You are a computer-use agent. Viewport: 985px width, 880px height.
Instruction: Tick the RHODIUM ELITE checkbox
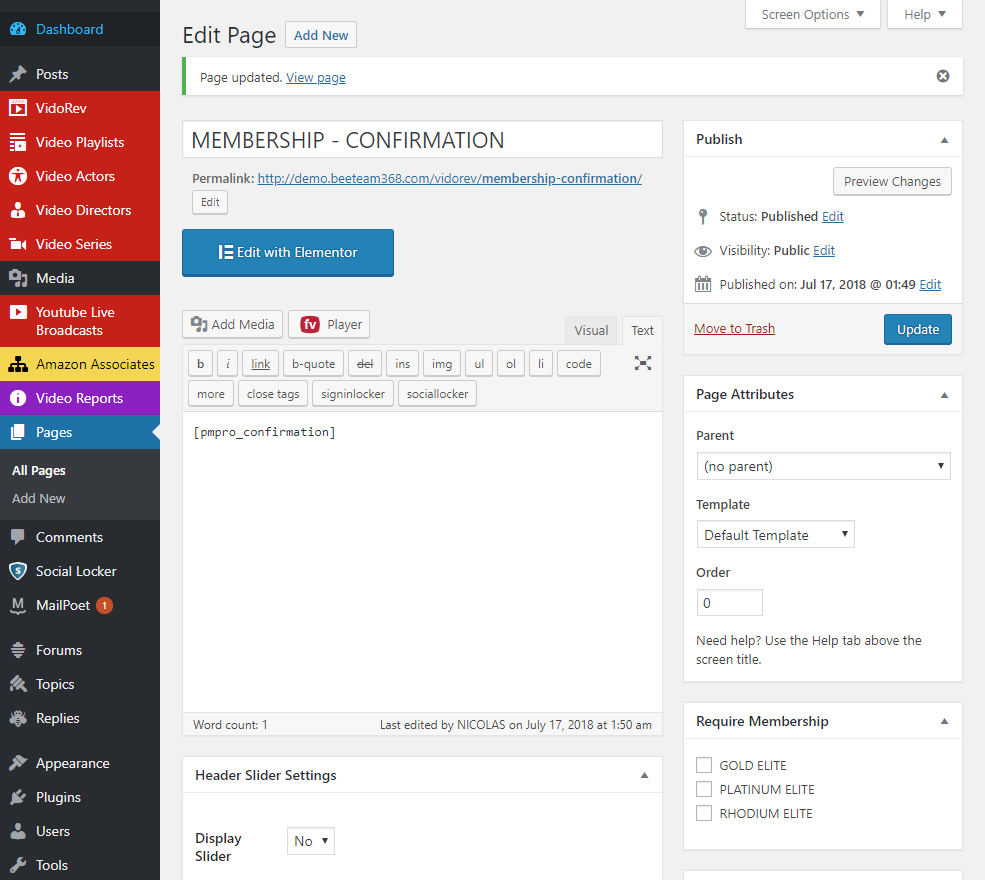704,813
